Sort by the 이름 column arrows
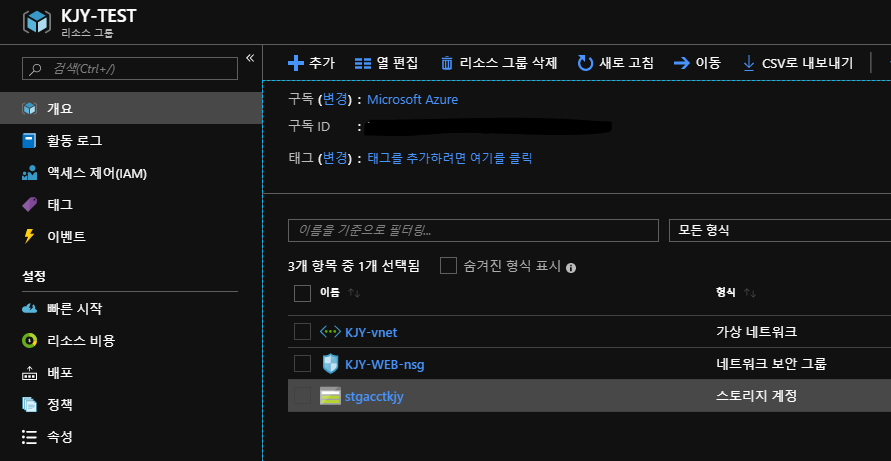The height and width of the screenshot is (461, 891). pyautogui.click(x=354, y=293)
